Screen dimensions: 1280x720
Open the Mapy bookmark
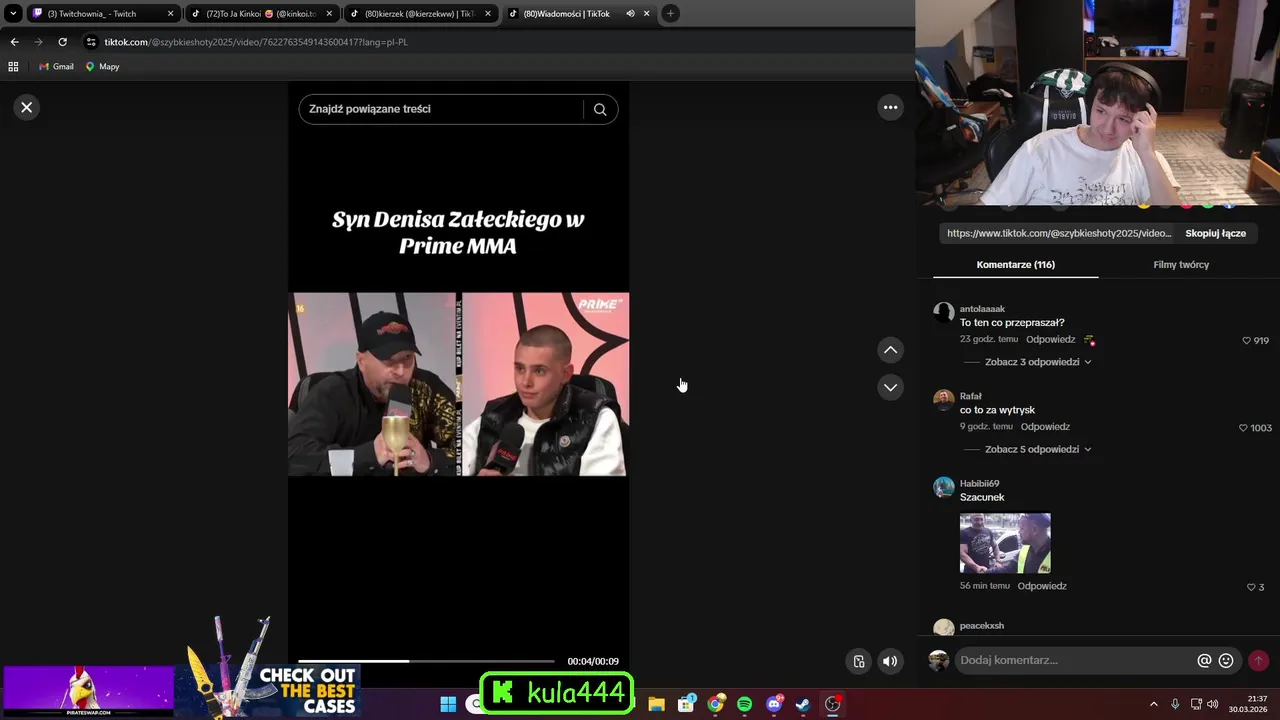pyautogui.click(x=102, y=67)
